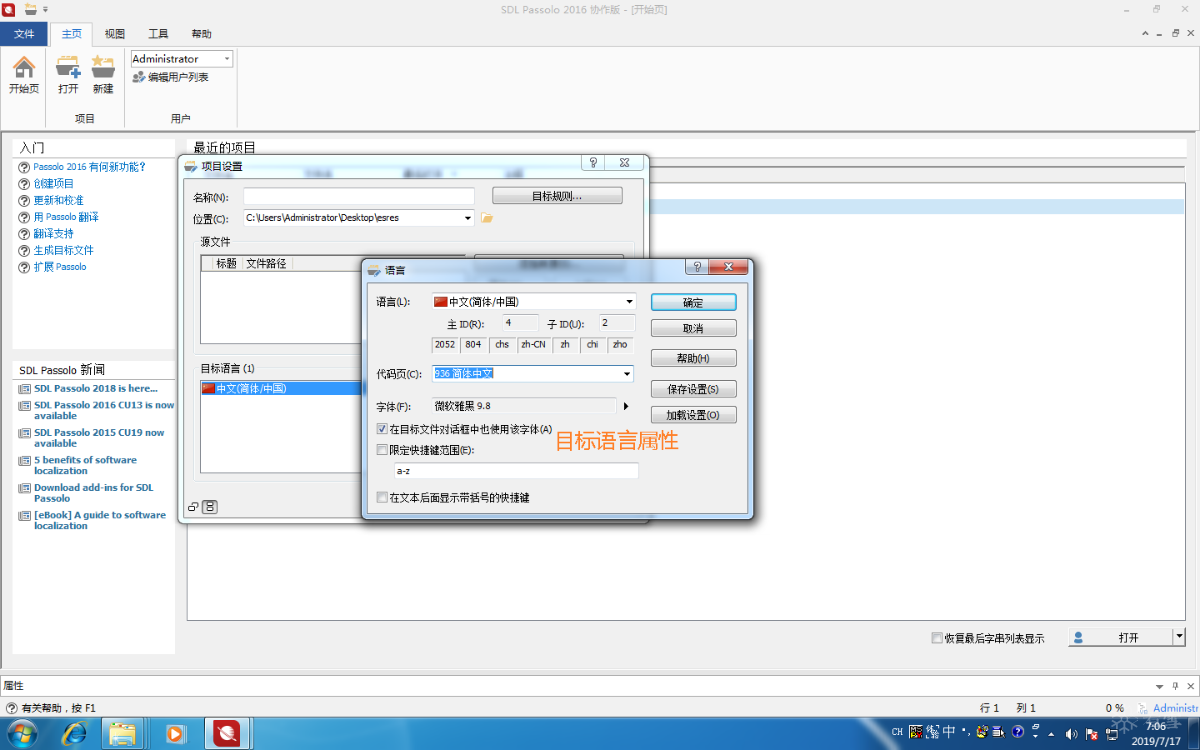Click the a-z shortcut range input field
The width and height of the screenshot is (1200, 750).
pyautogui.click(x=516, y=471)
